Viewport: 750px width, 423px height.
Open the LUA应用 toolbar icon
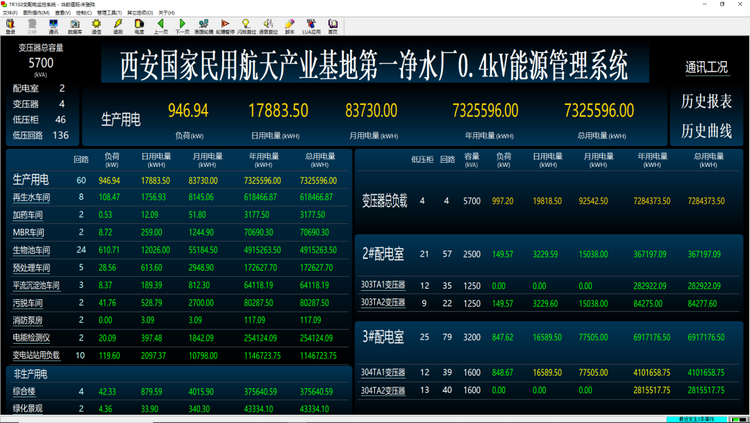311,26
